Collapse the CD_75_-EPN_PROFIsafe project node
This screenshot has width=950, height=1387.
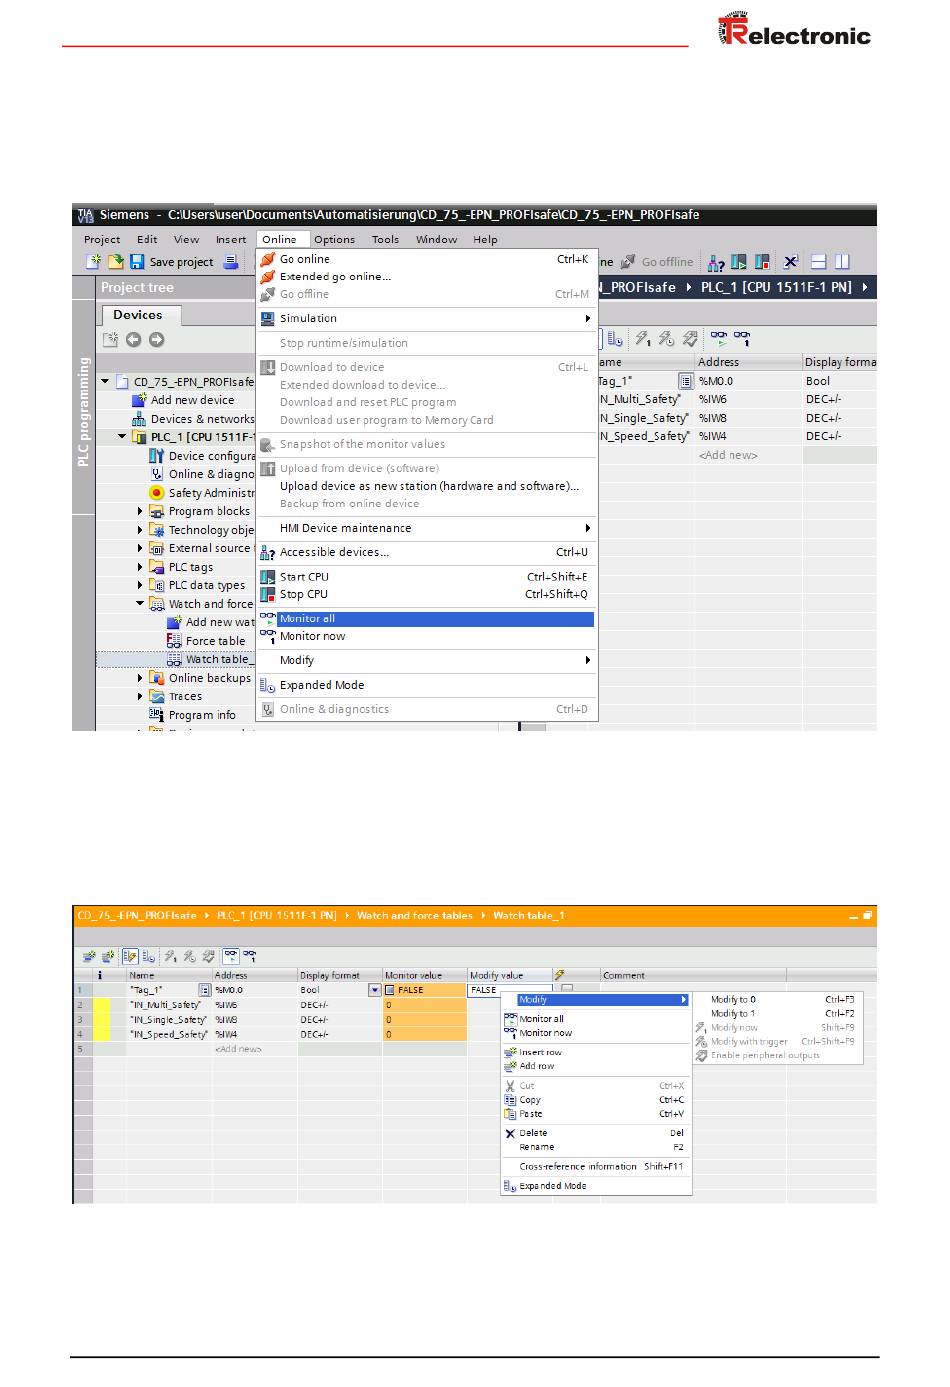(105, 382)
